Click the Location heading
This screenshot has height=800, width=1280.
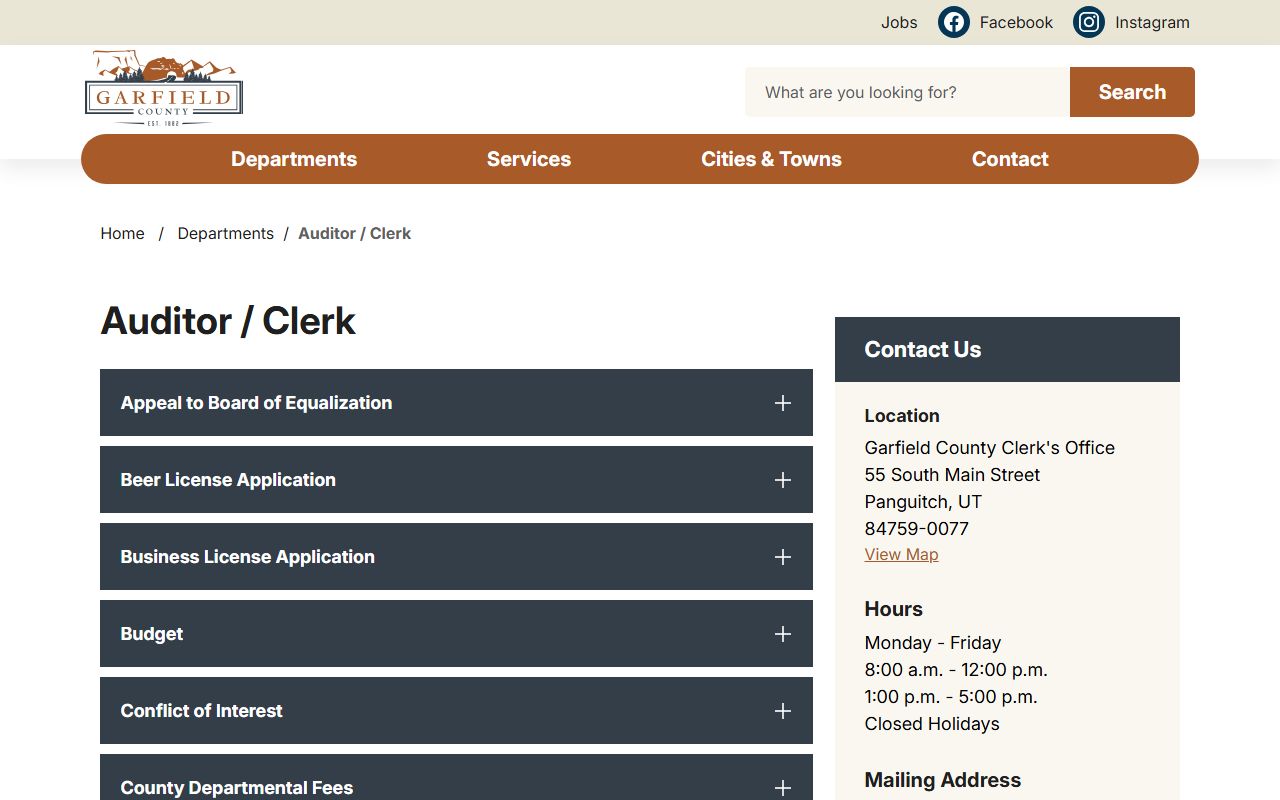point(902,416)
